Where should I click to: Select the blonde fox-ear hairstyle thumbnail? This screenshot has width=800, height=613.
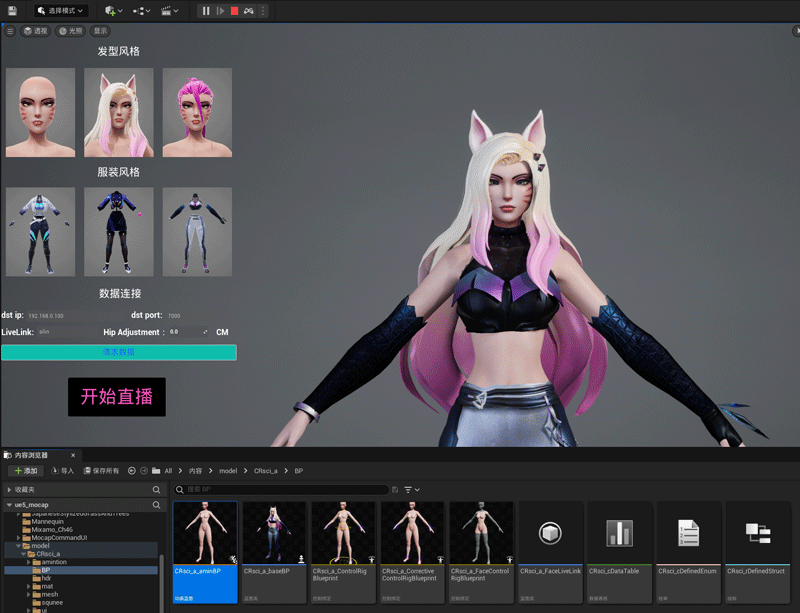119,112
